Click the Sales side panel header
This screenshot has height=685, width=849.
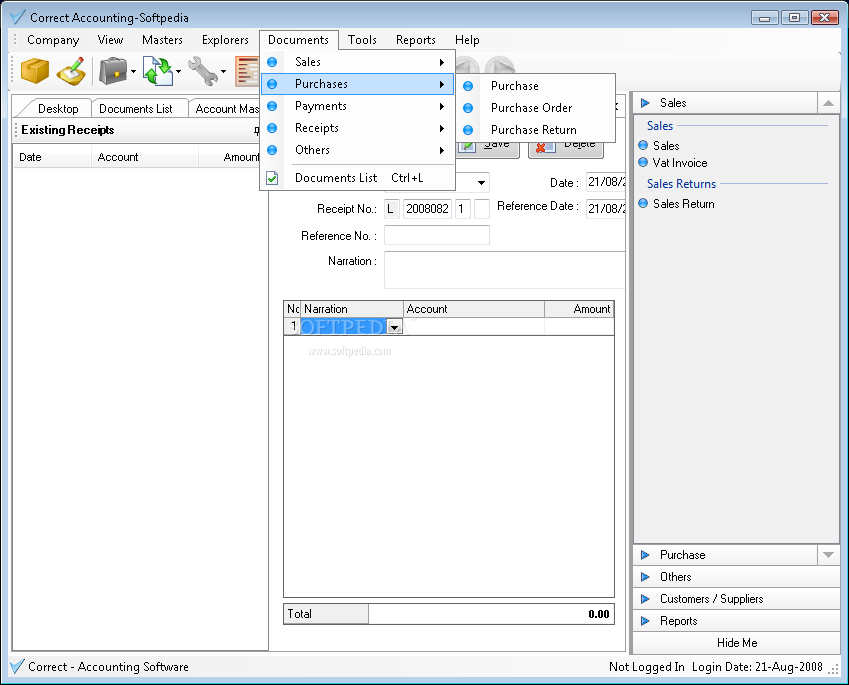[x=726, y=103]
